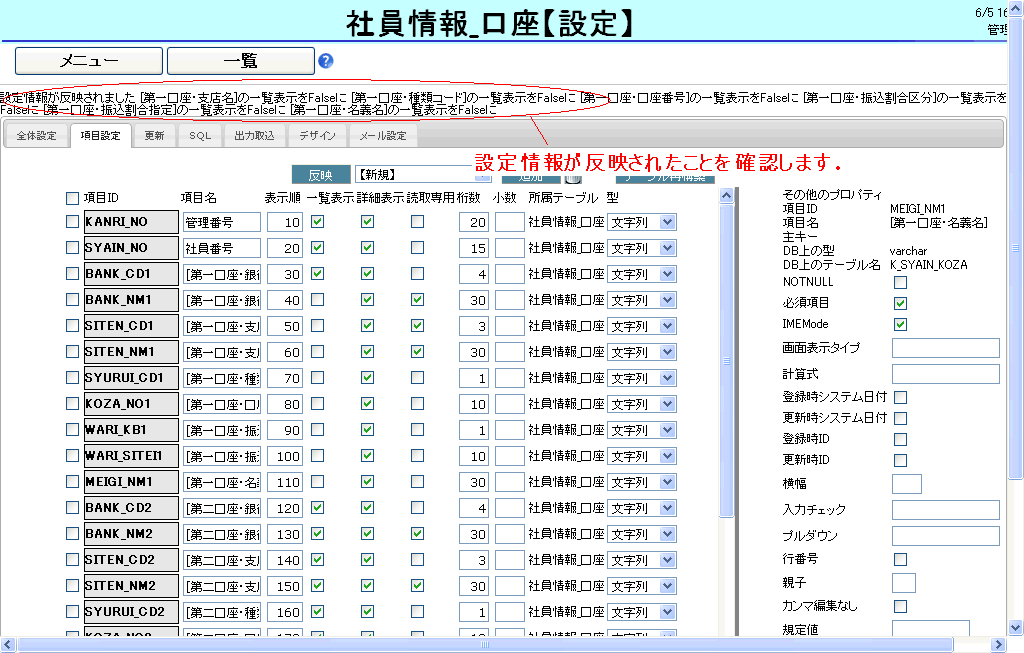This screenshot has height=653, width=1024.
Task: Click the 一覧 list button
Action: [240, 61]
